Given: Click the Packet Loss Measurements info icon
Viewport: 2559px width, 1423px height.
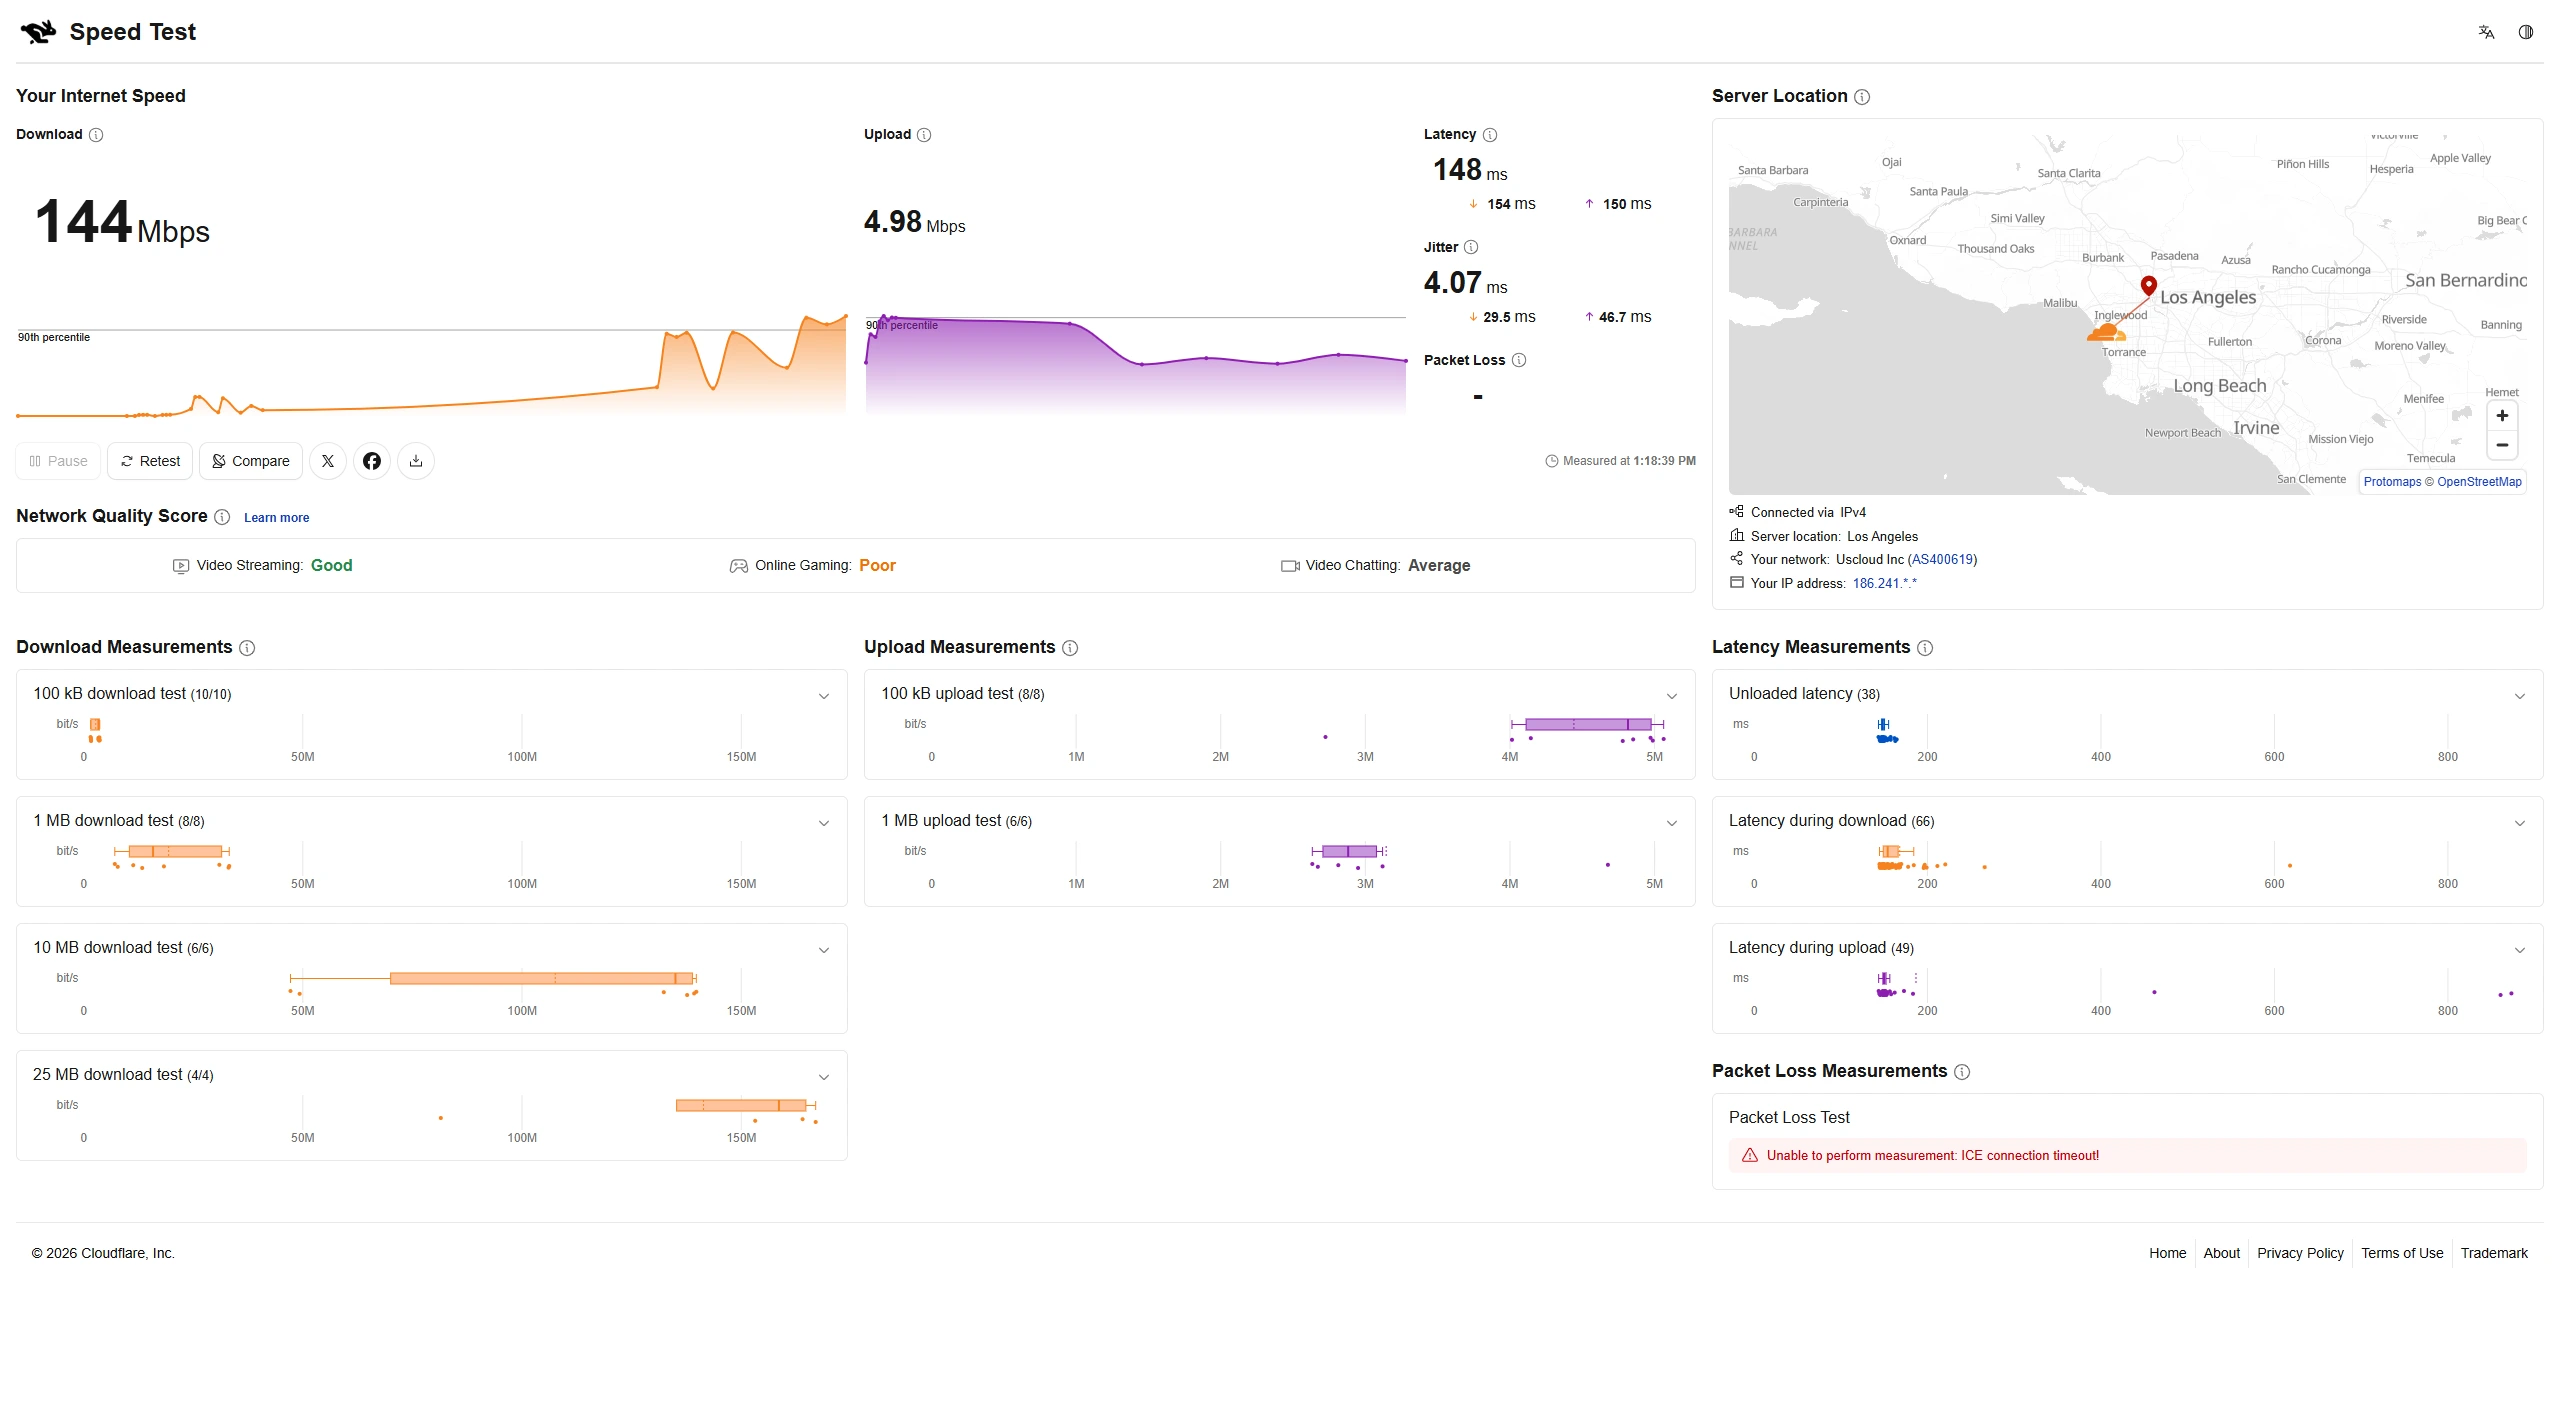Looking at the screenshot, I should point(1962,1072).
